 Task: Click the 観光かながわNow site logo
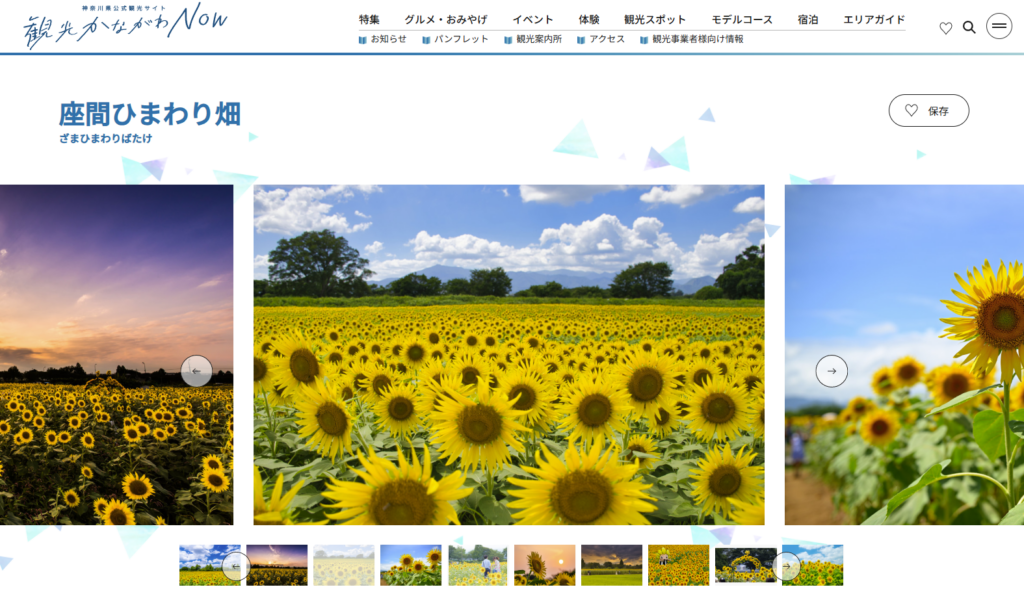coord(125,27)
